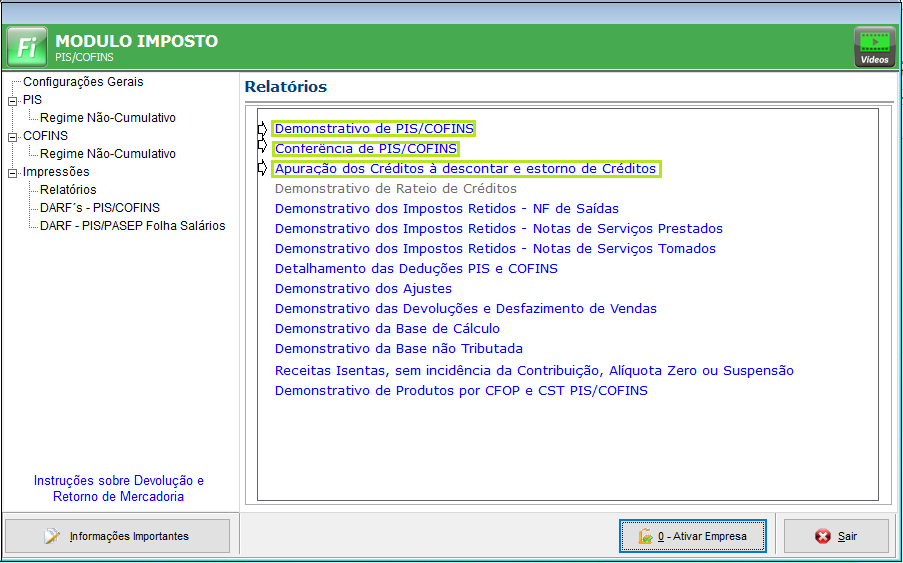Image resolution: width=903 pixels, height=563 pixels.
Task: Open Regime Não-Cumulativo under PIS
Action: [107, 118]
